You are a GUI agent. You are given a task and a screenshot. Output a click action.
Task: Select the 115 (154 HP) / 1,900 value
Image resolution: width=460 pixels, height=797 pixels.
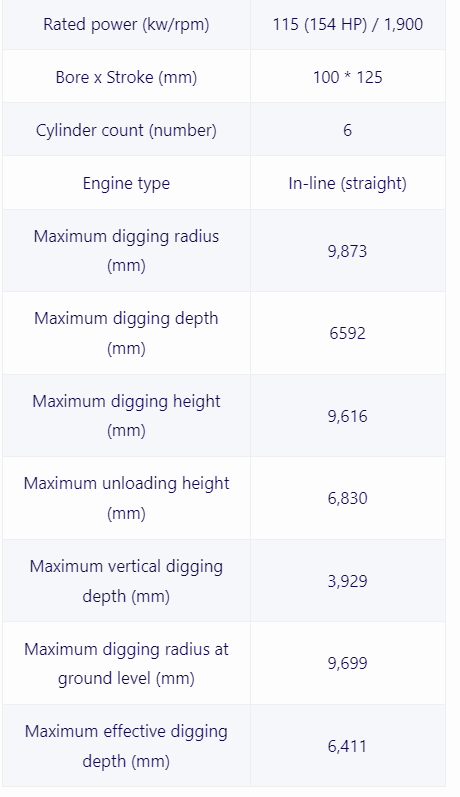tap(348, 24)
